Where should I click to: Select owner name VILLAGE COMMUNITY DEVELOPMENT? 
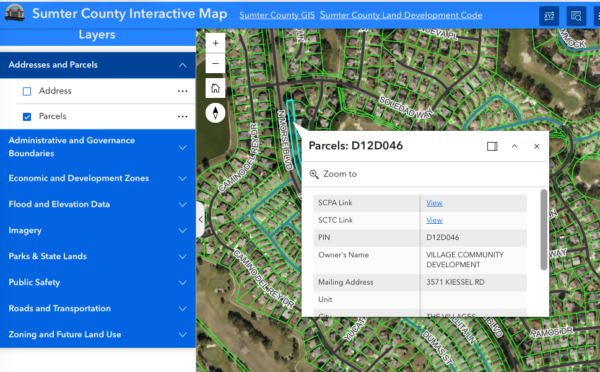tap(465, 260)
